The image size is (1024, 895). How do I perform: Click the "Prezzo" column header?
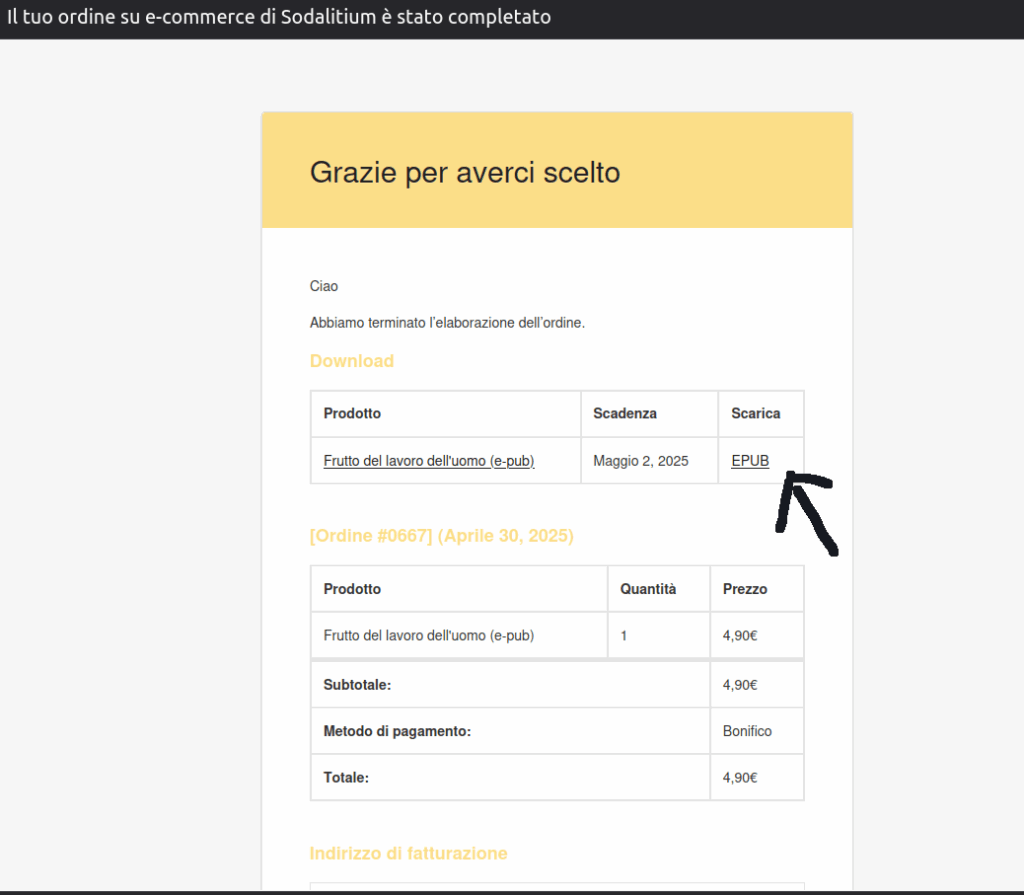click(x=745, y=589)
